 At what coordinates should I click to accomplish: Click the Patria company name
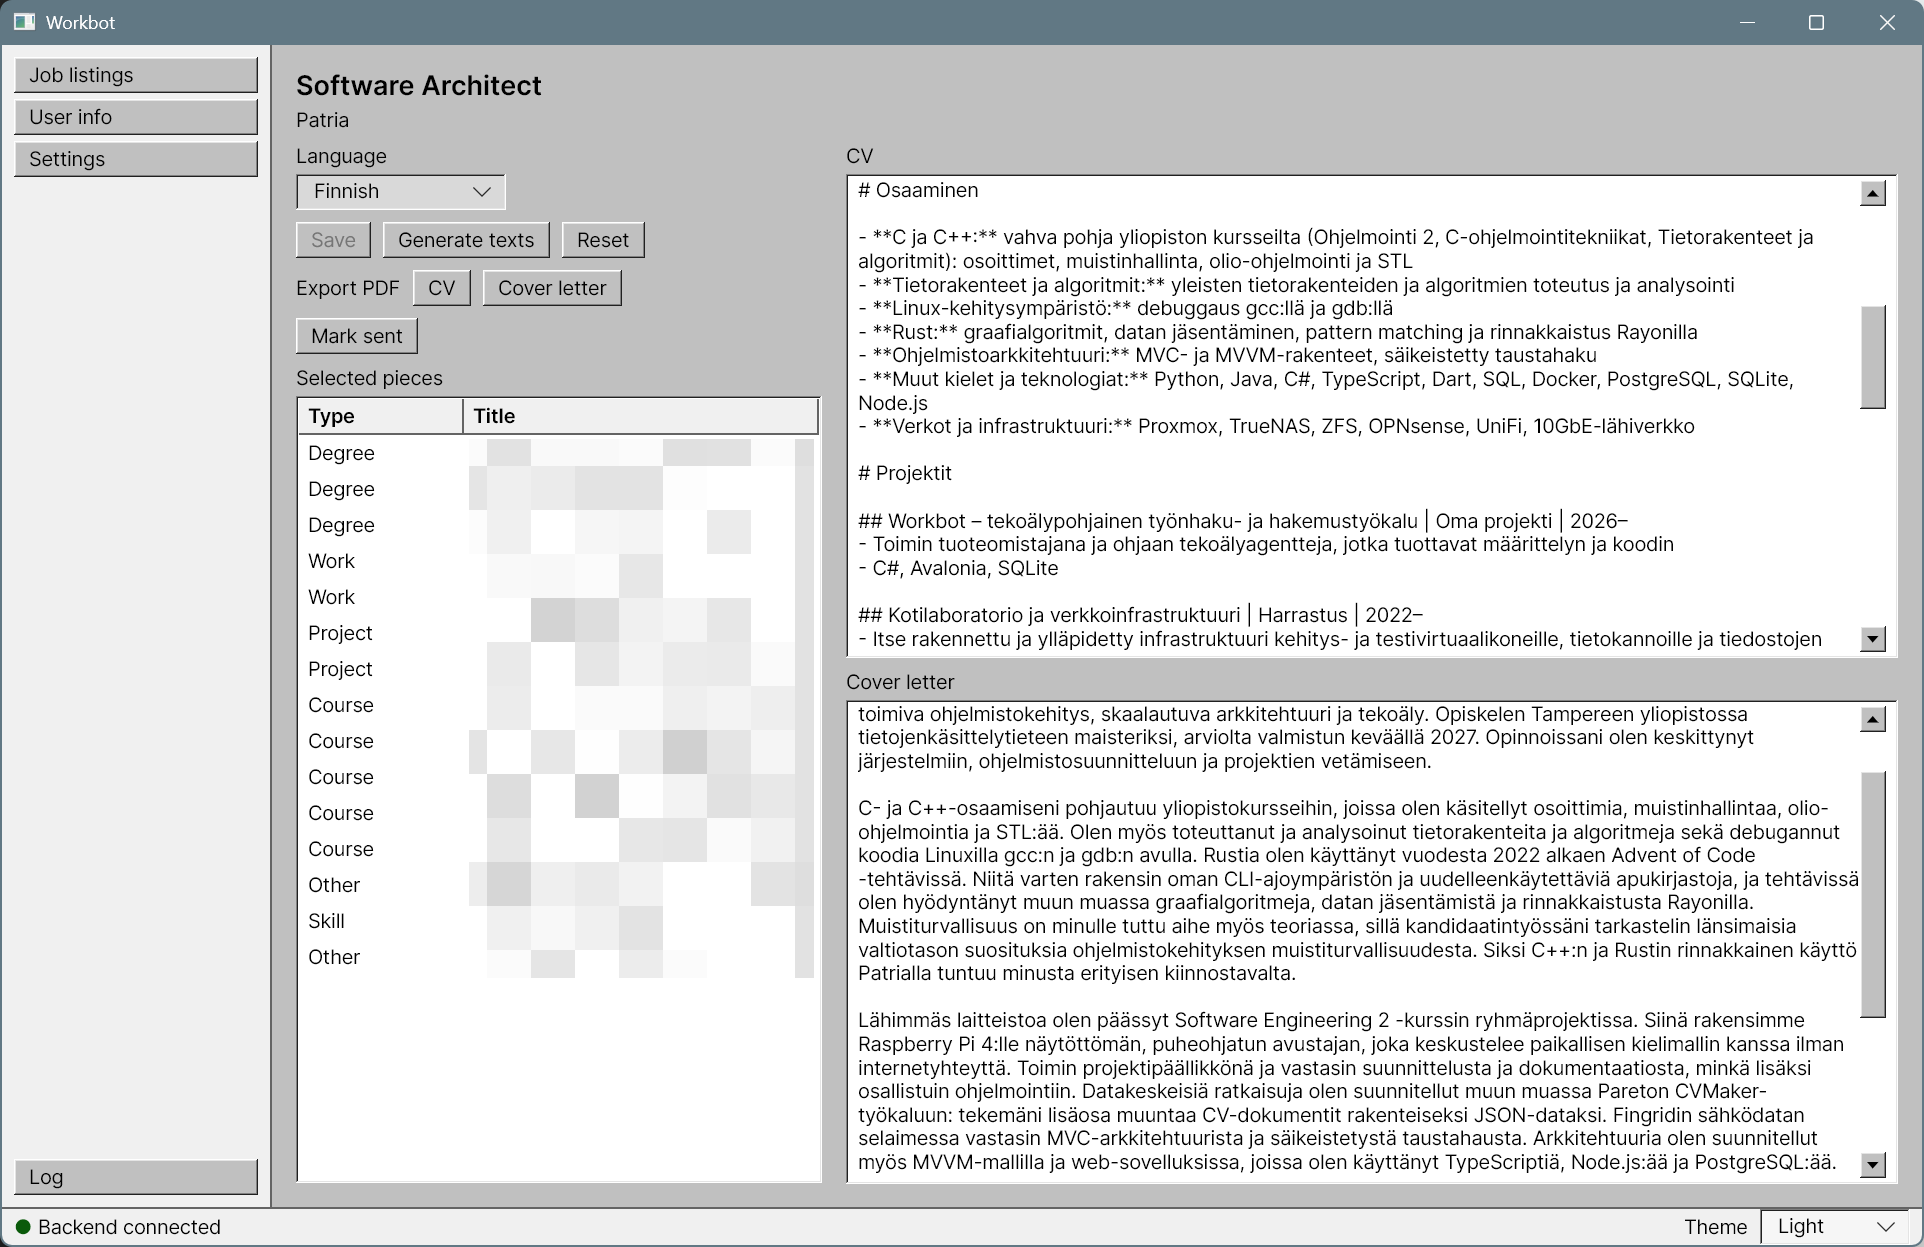[x=323, y=121]
